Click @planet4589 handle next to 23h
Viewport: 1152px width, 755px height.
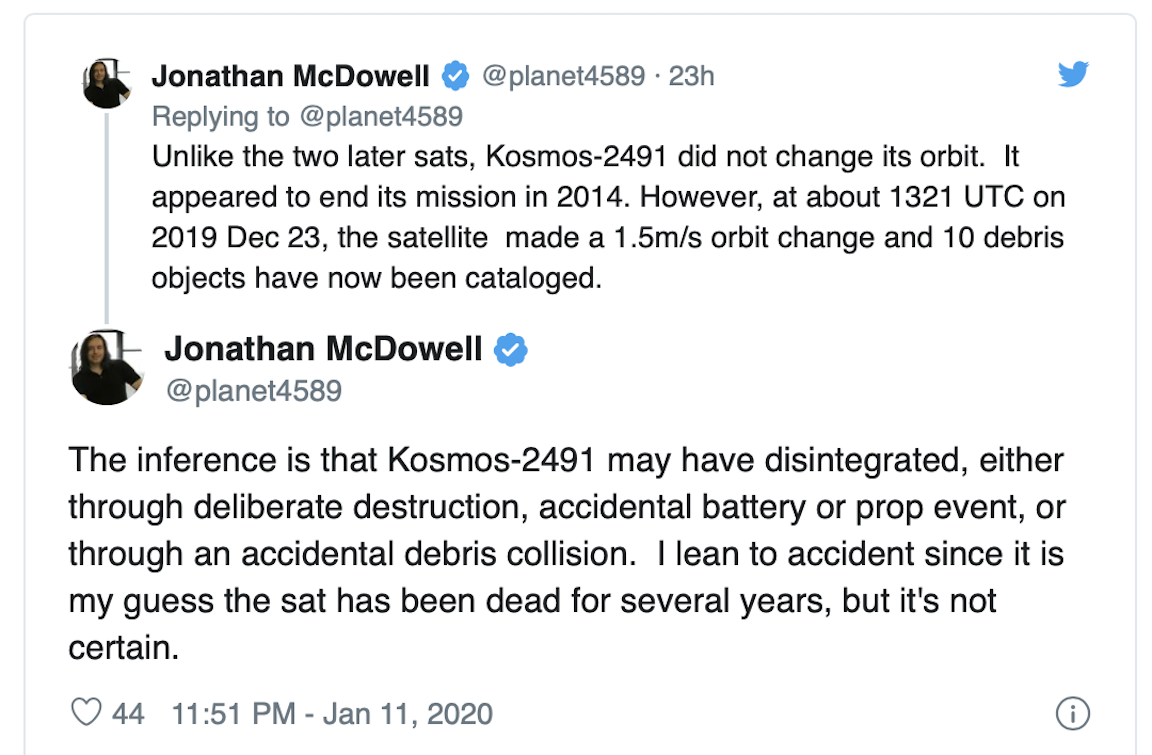(x=564, y=76)
